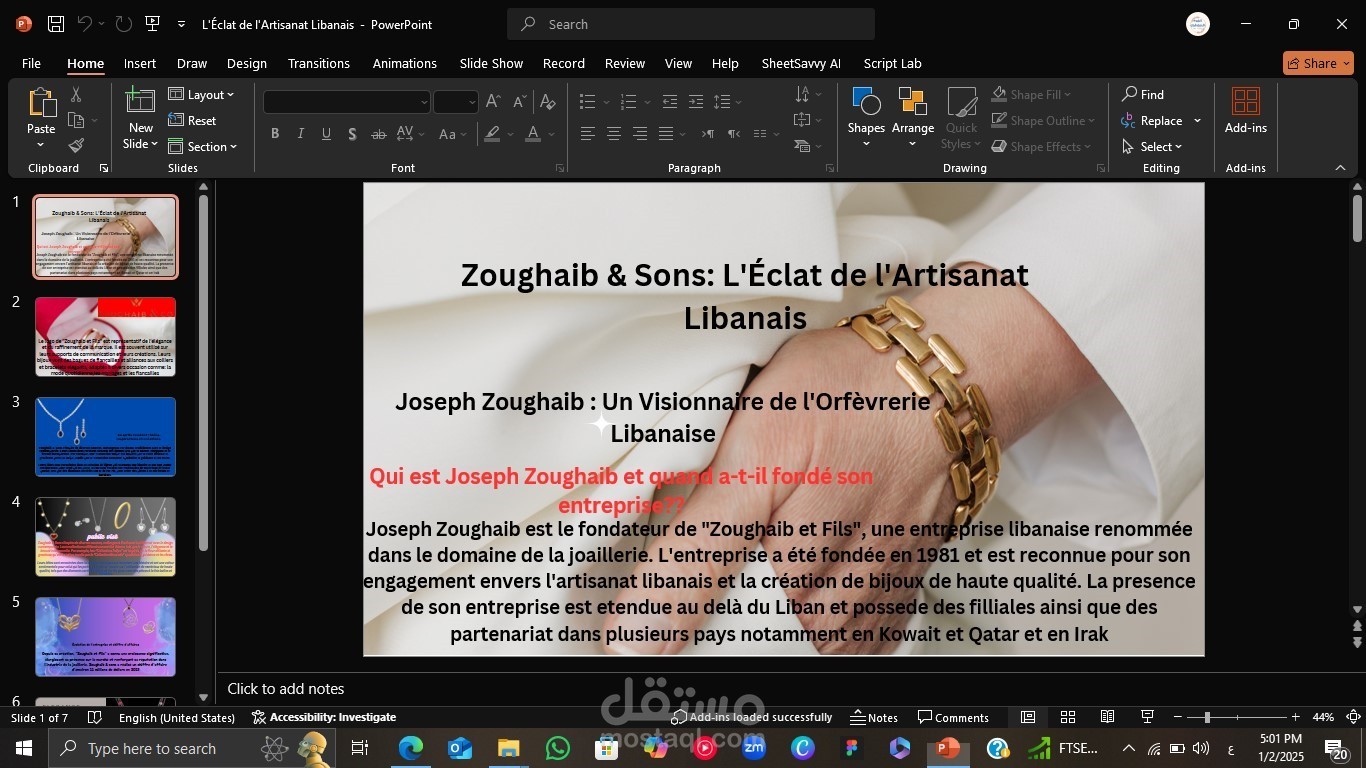Viewport: 1366px width, 768px height.
Task: Switch to the SheetSavvy AI tab
Action: pyautogui.click(x=801, y=63)
